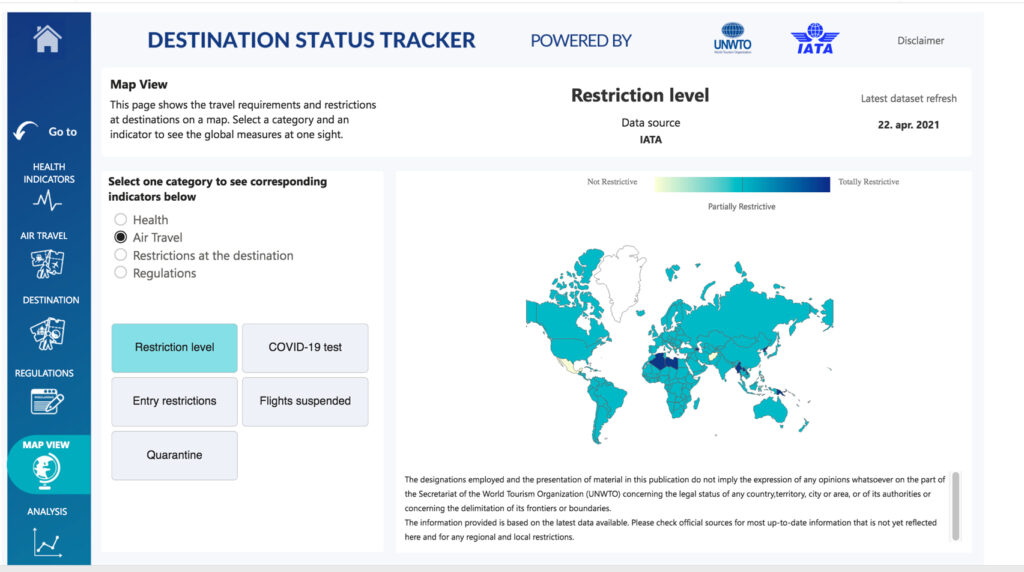
Task: Open the Home icon in sidebar
Action: coord(48,39)
